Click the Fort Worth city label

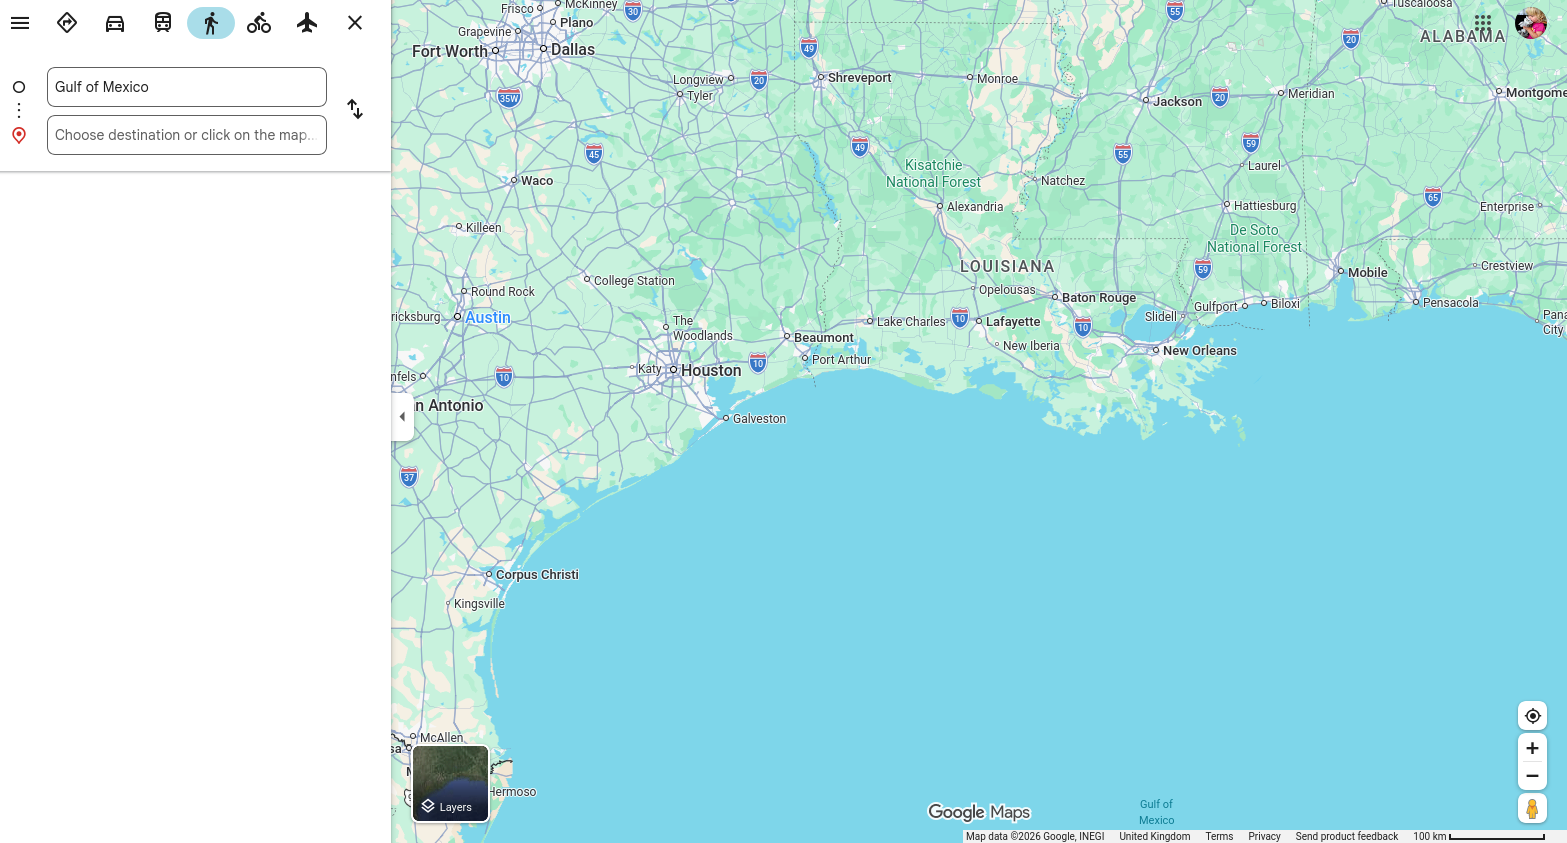(450, 51)
